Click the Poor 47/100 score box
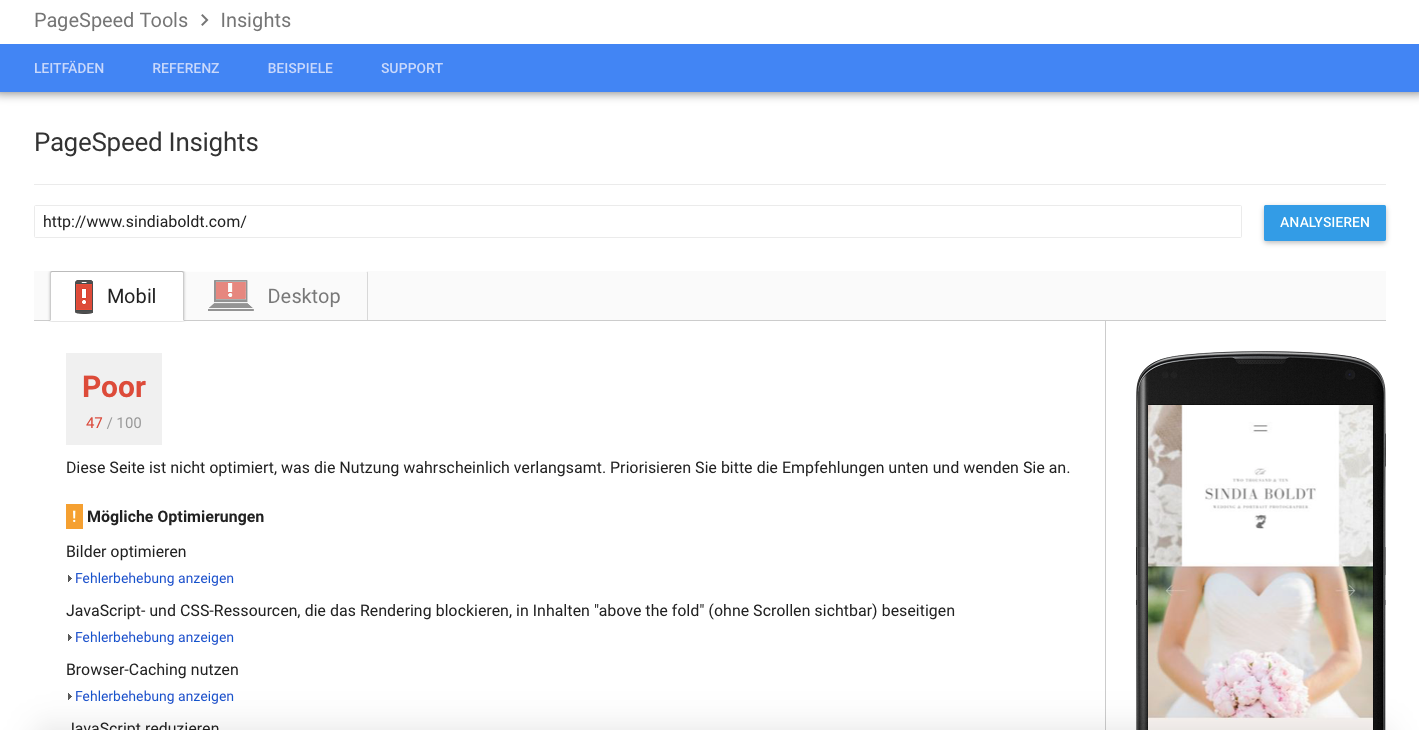 [x=114, y=399]
